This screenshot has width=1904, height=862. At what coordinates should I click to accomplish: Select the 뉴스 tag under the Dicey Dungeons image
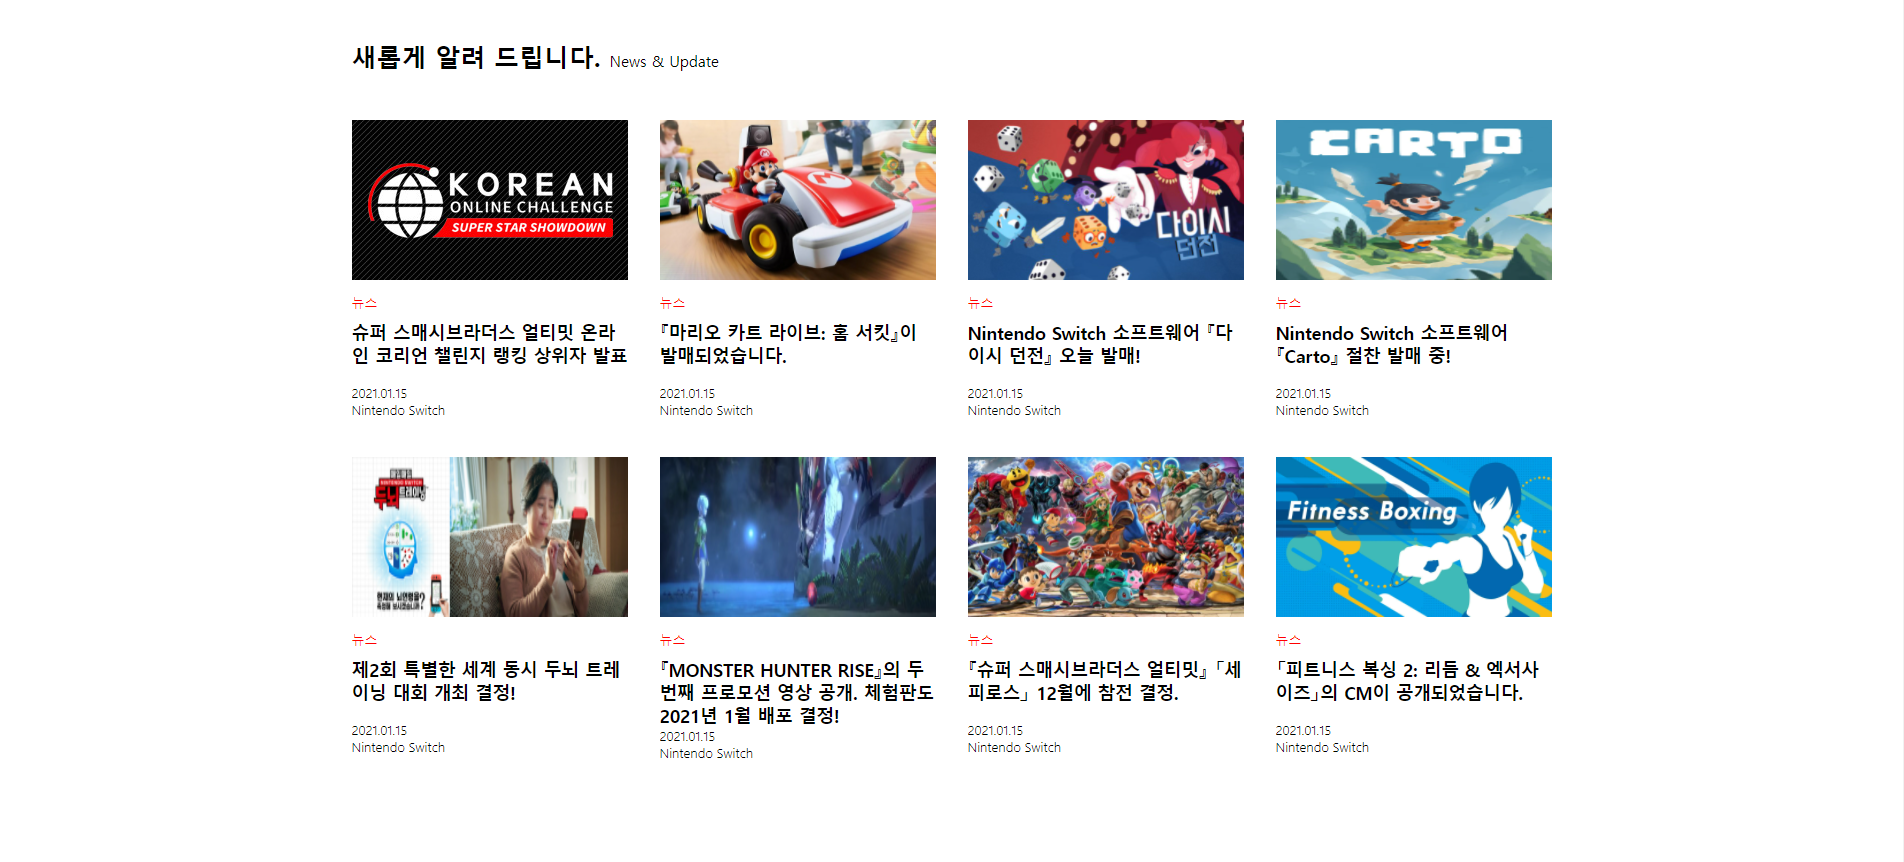[980, 303]
